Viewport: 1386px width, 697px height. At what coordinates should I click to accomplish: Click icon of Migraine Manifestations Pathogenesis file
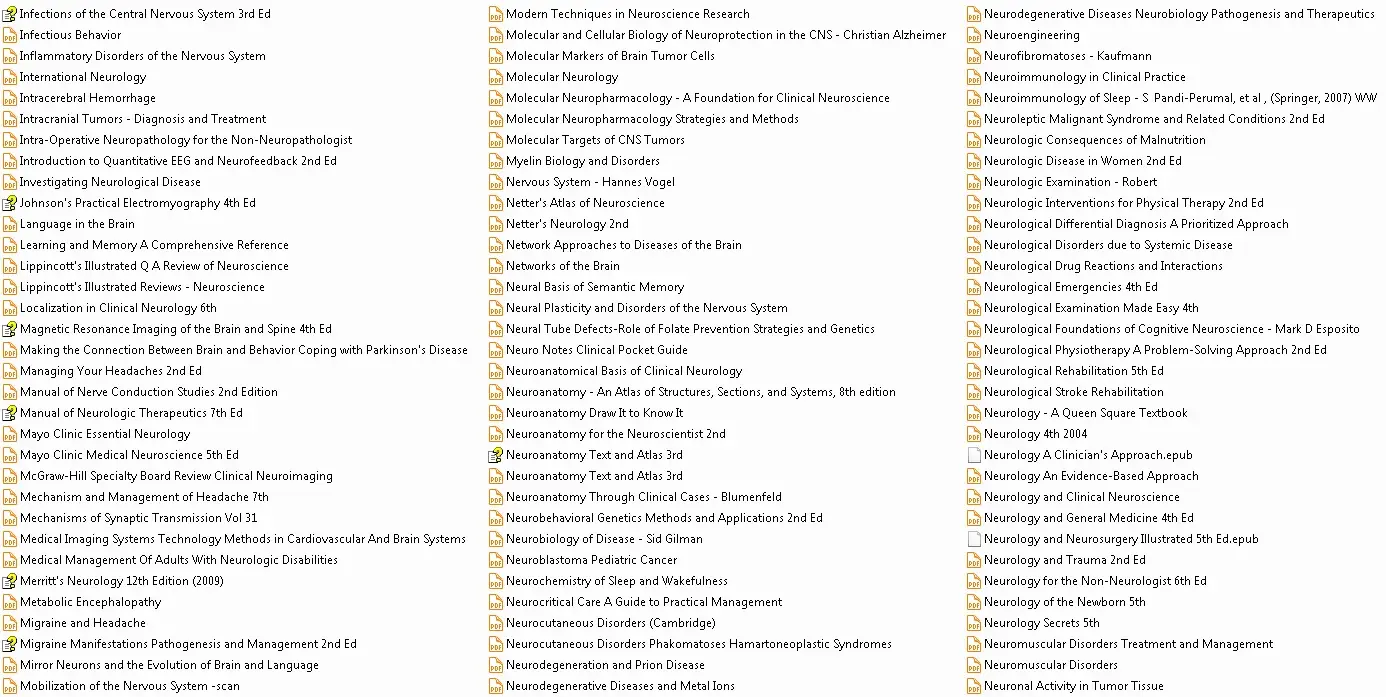[x=9, y=644]
